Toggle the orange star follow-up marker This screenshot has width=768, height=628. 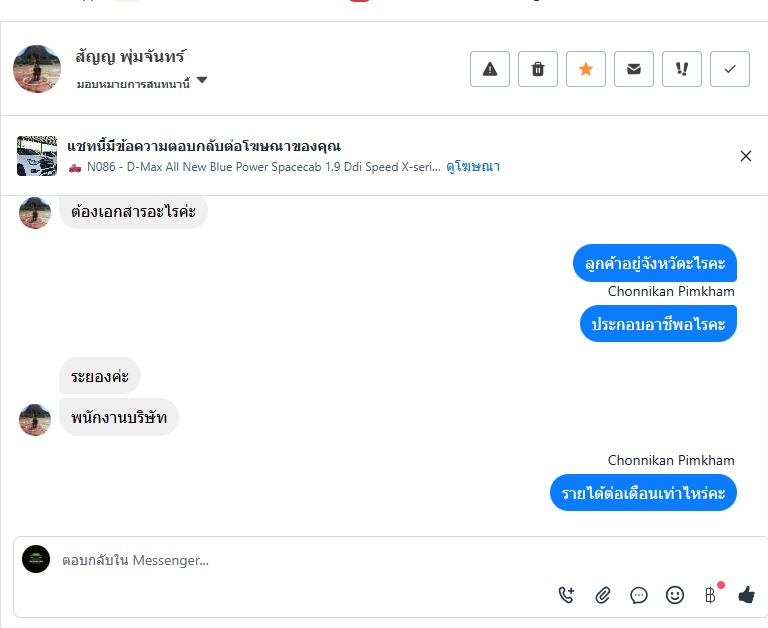click(x=586, y=69)
